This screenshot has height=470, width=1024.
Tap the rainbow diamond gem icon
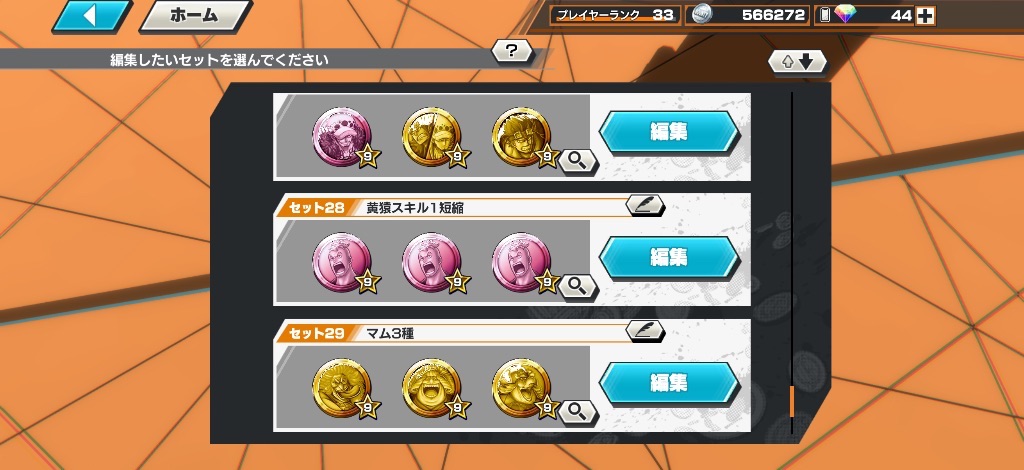844,15
